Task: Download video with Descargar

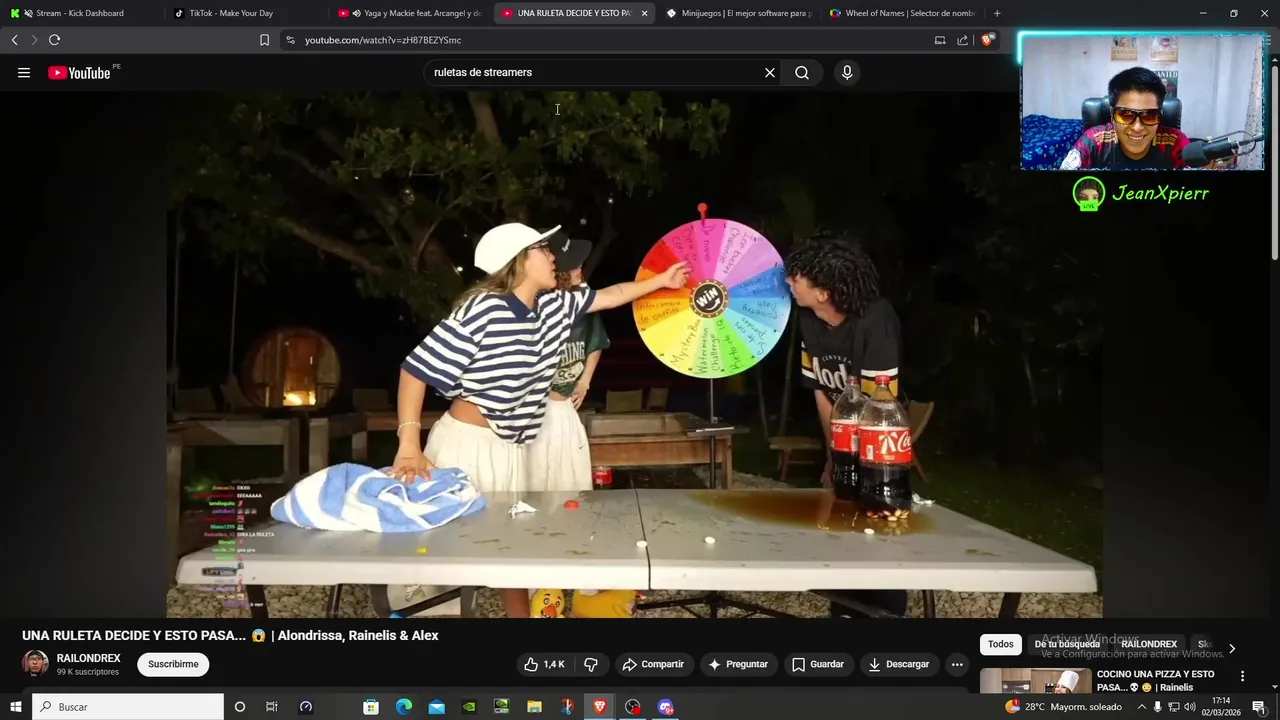Action: pos(899,664)
